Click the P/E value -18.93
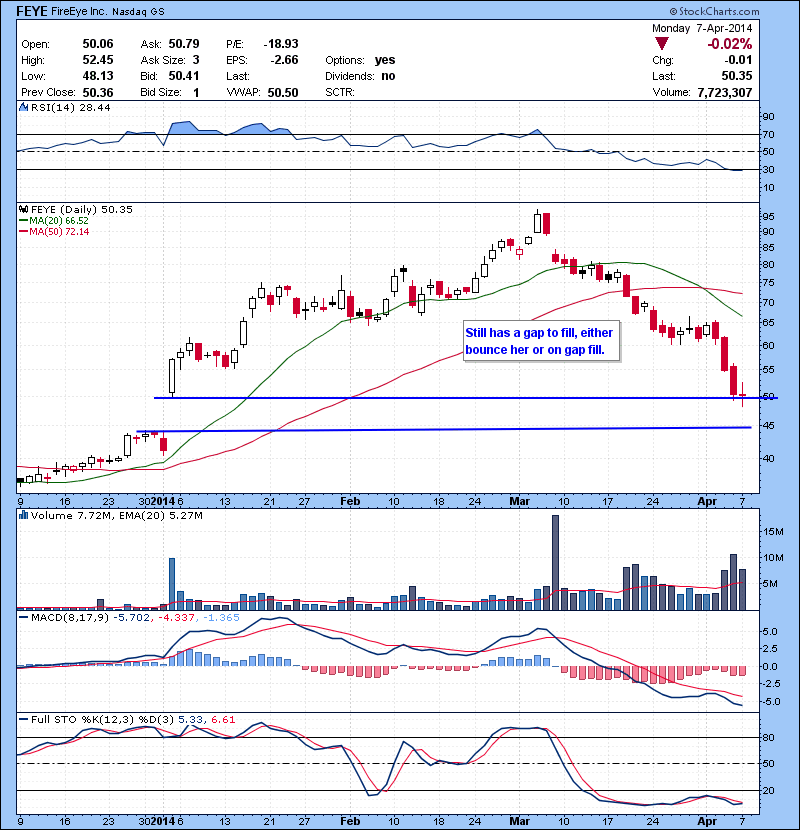800x830 pixels. point(281,44)
